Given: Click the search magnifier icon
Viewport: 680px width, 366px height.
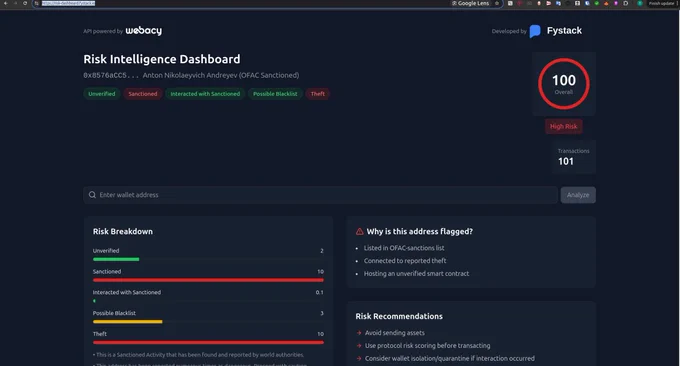Looking at the screenshot, I should click(x=92, y=195).
